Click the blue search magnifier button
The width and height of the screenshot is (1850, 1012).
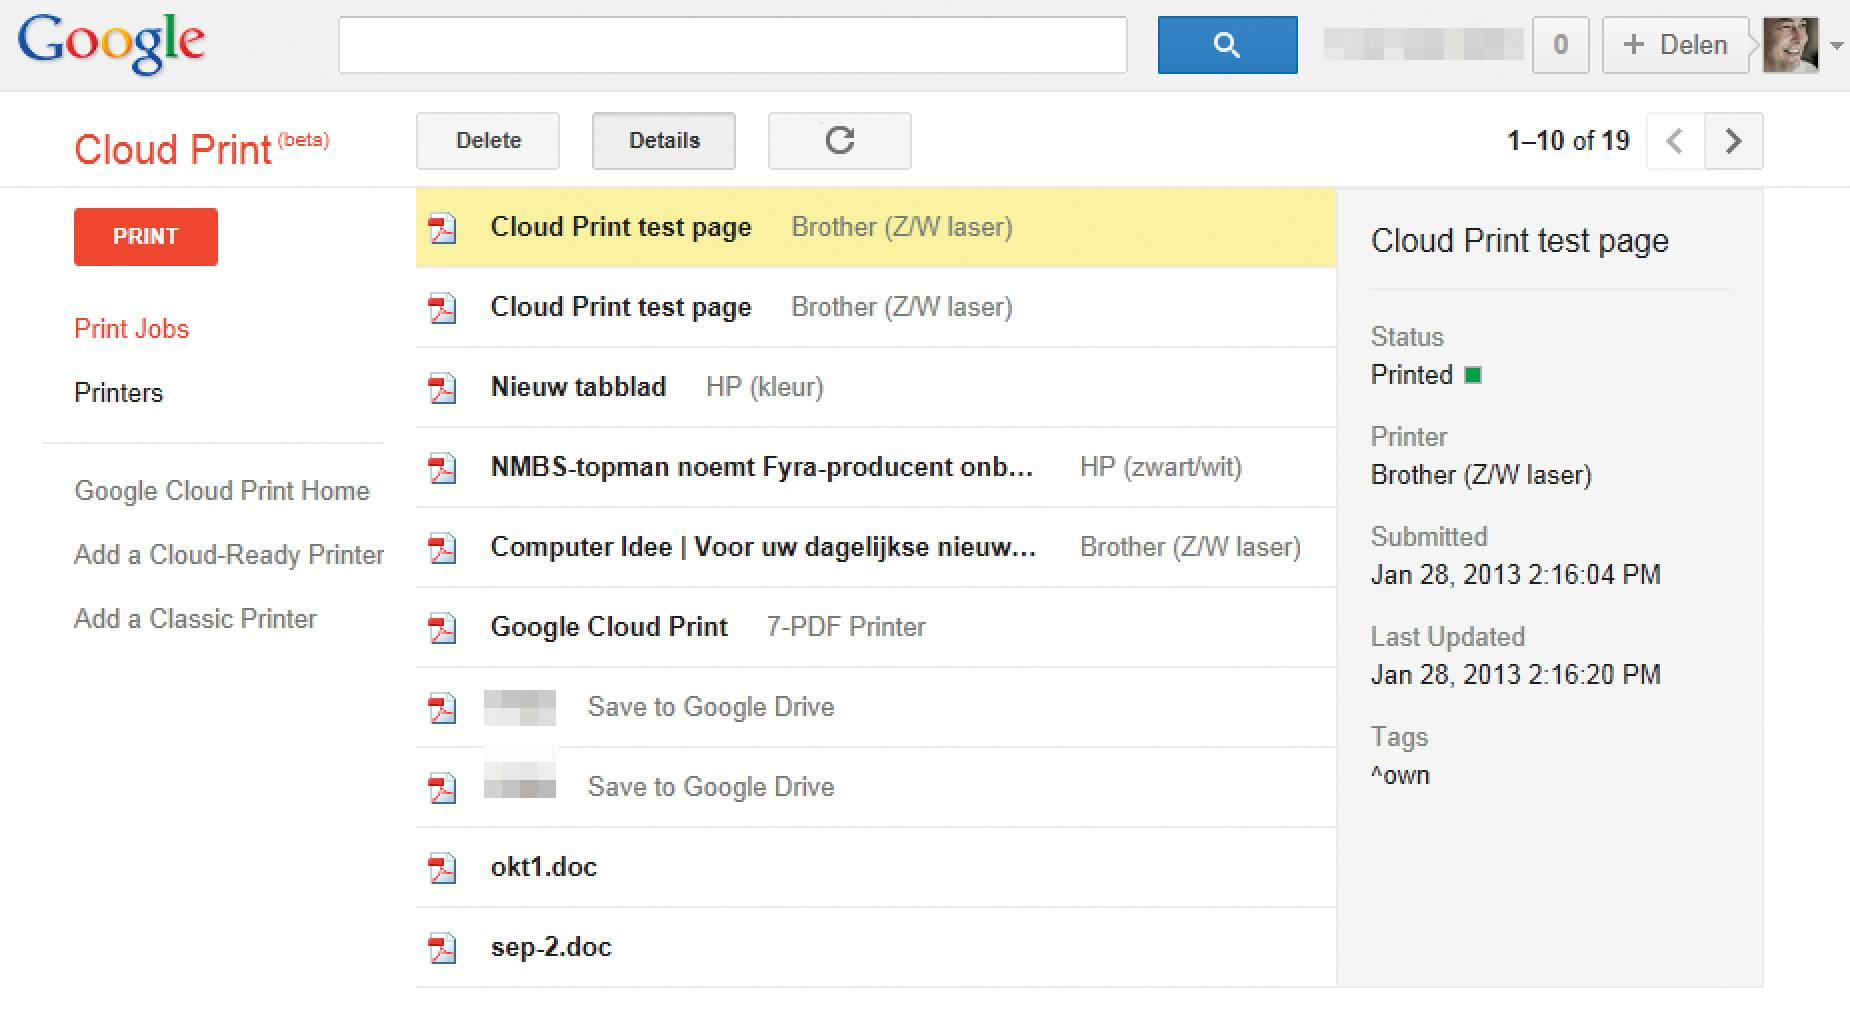[1227, 45]
